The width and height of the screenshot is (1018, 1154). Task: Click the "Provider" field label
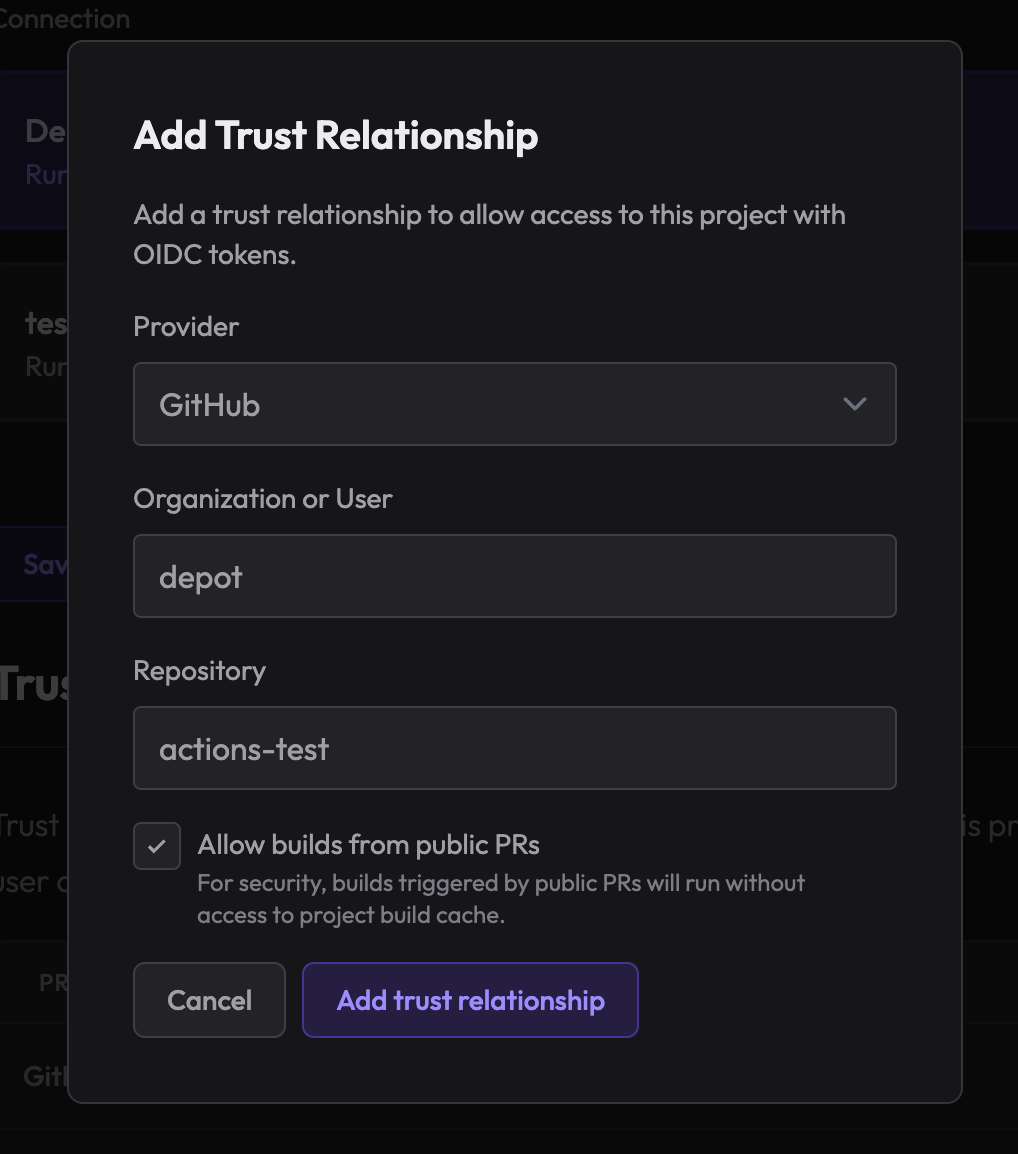(185, 326)
